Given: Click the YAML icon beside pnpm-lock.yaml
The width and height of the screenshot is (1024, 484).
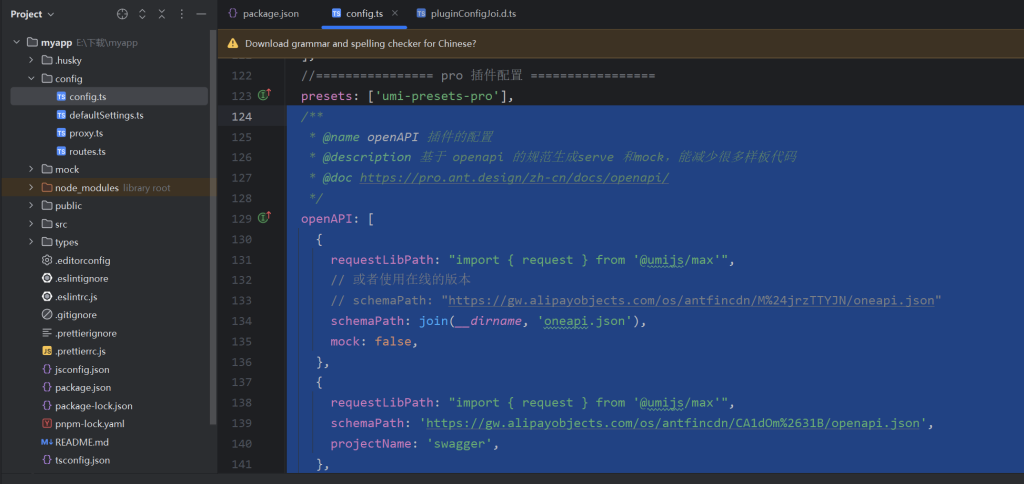Looking at the screenshot, I should click(47, 424).
